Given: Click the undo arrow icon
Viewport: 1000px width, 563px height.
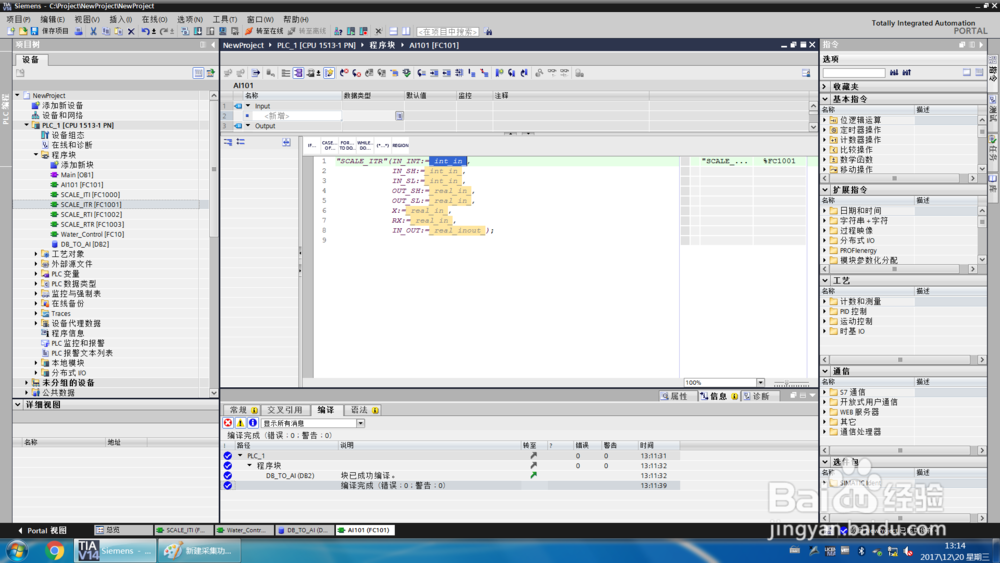Looking at the screenshot, I should [x=145, y=31].
